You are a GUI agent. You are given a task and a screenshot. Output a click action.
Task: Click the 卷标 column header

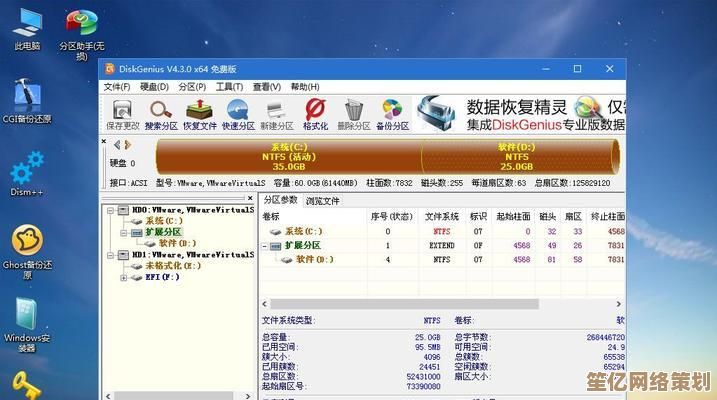click(314, 216)
